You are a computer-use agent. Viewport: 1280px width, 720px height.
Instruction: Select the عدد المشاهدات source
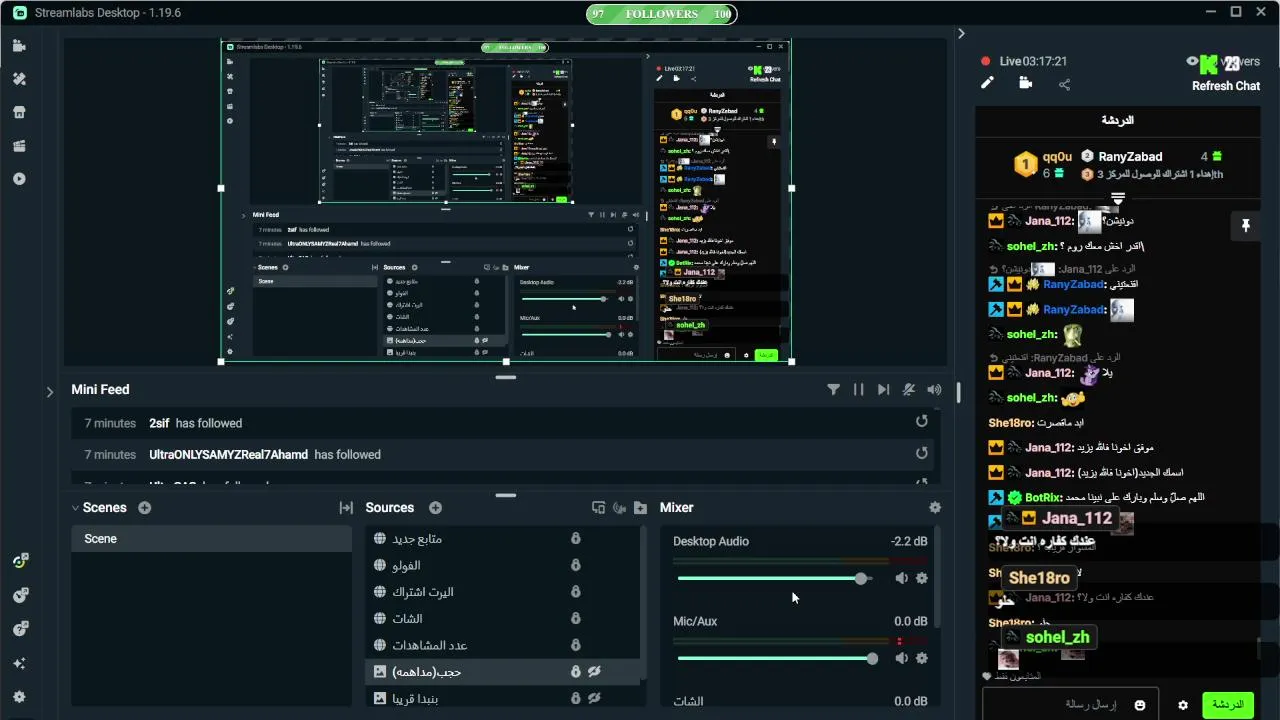coord(503,645)
